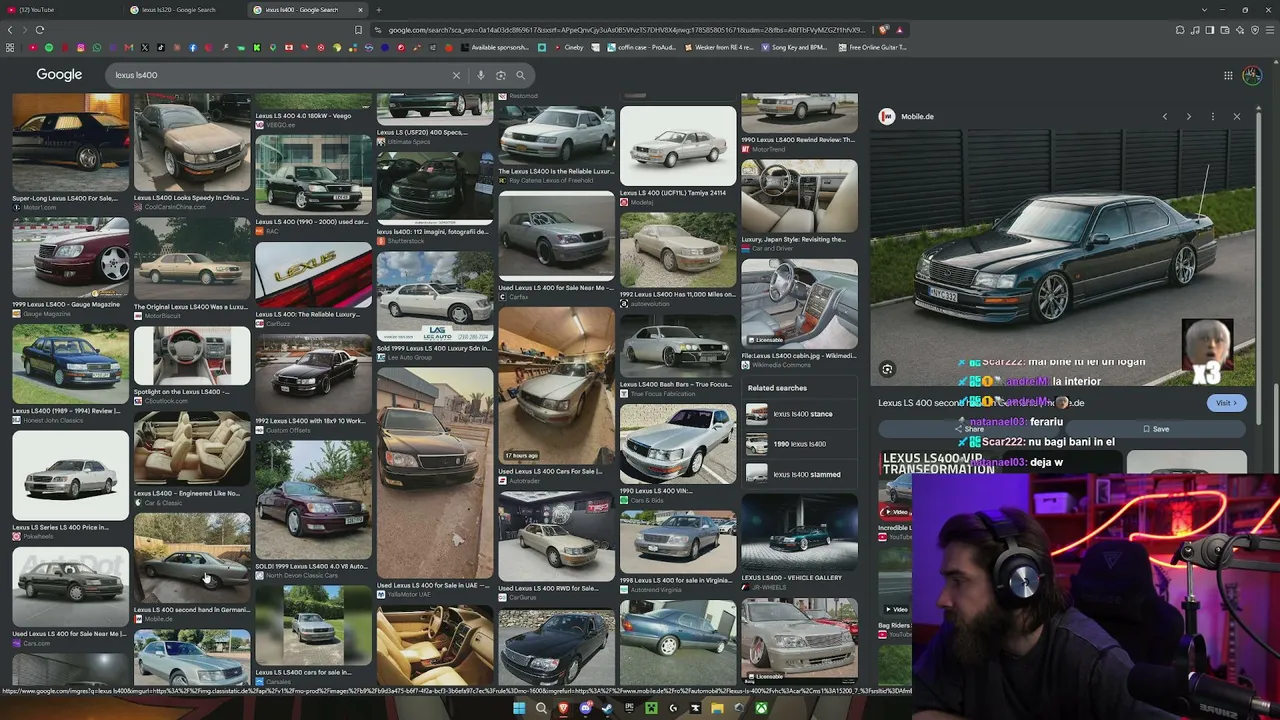Open the LS 400 (UCF1L) Tamiya 24114 thumbnail
The image size is (1280, 720).
tap(678, 146)
